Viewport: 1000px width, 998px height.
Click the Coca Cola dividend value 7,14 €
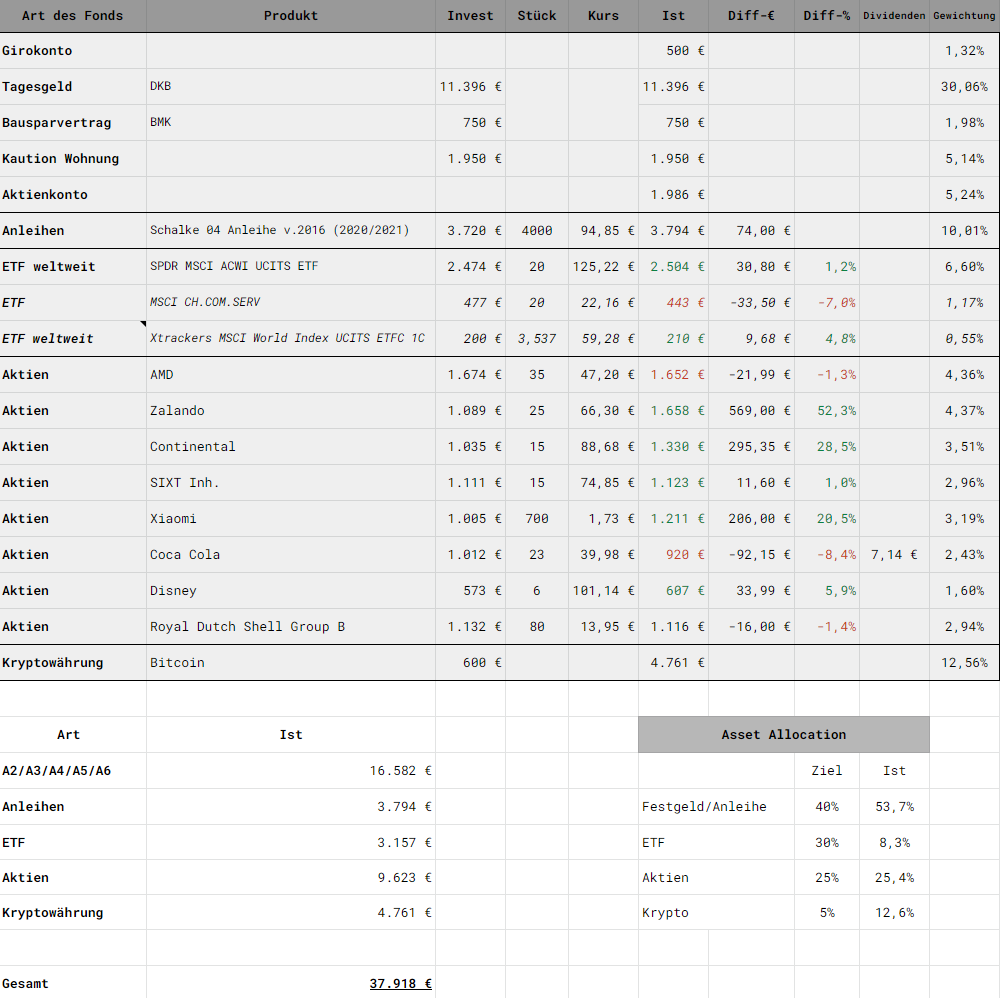(x=894, y=554)
